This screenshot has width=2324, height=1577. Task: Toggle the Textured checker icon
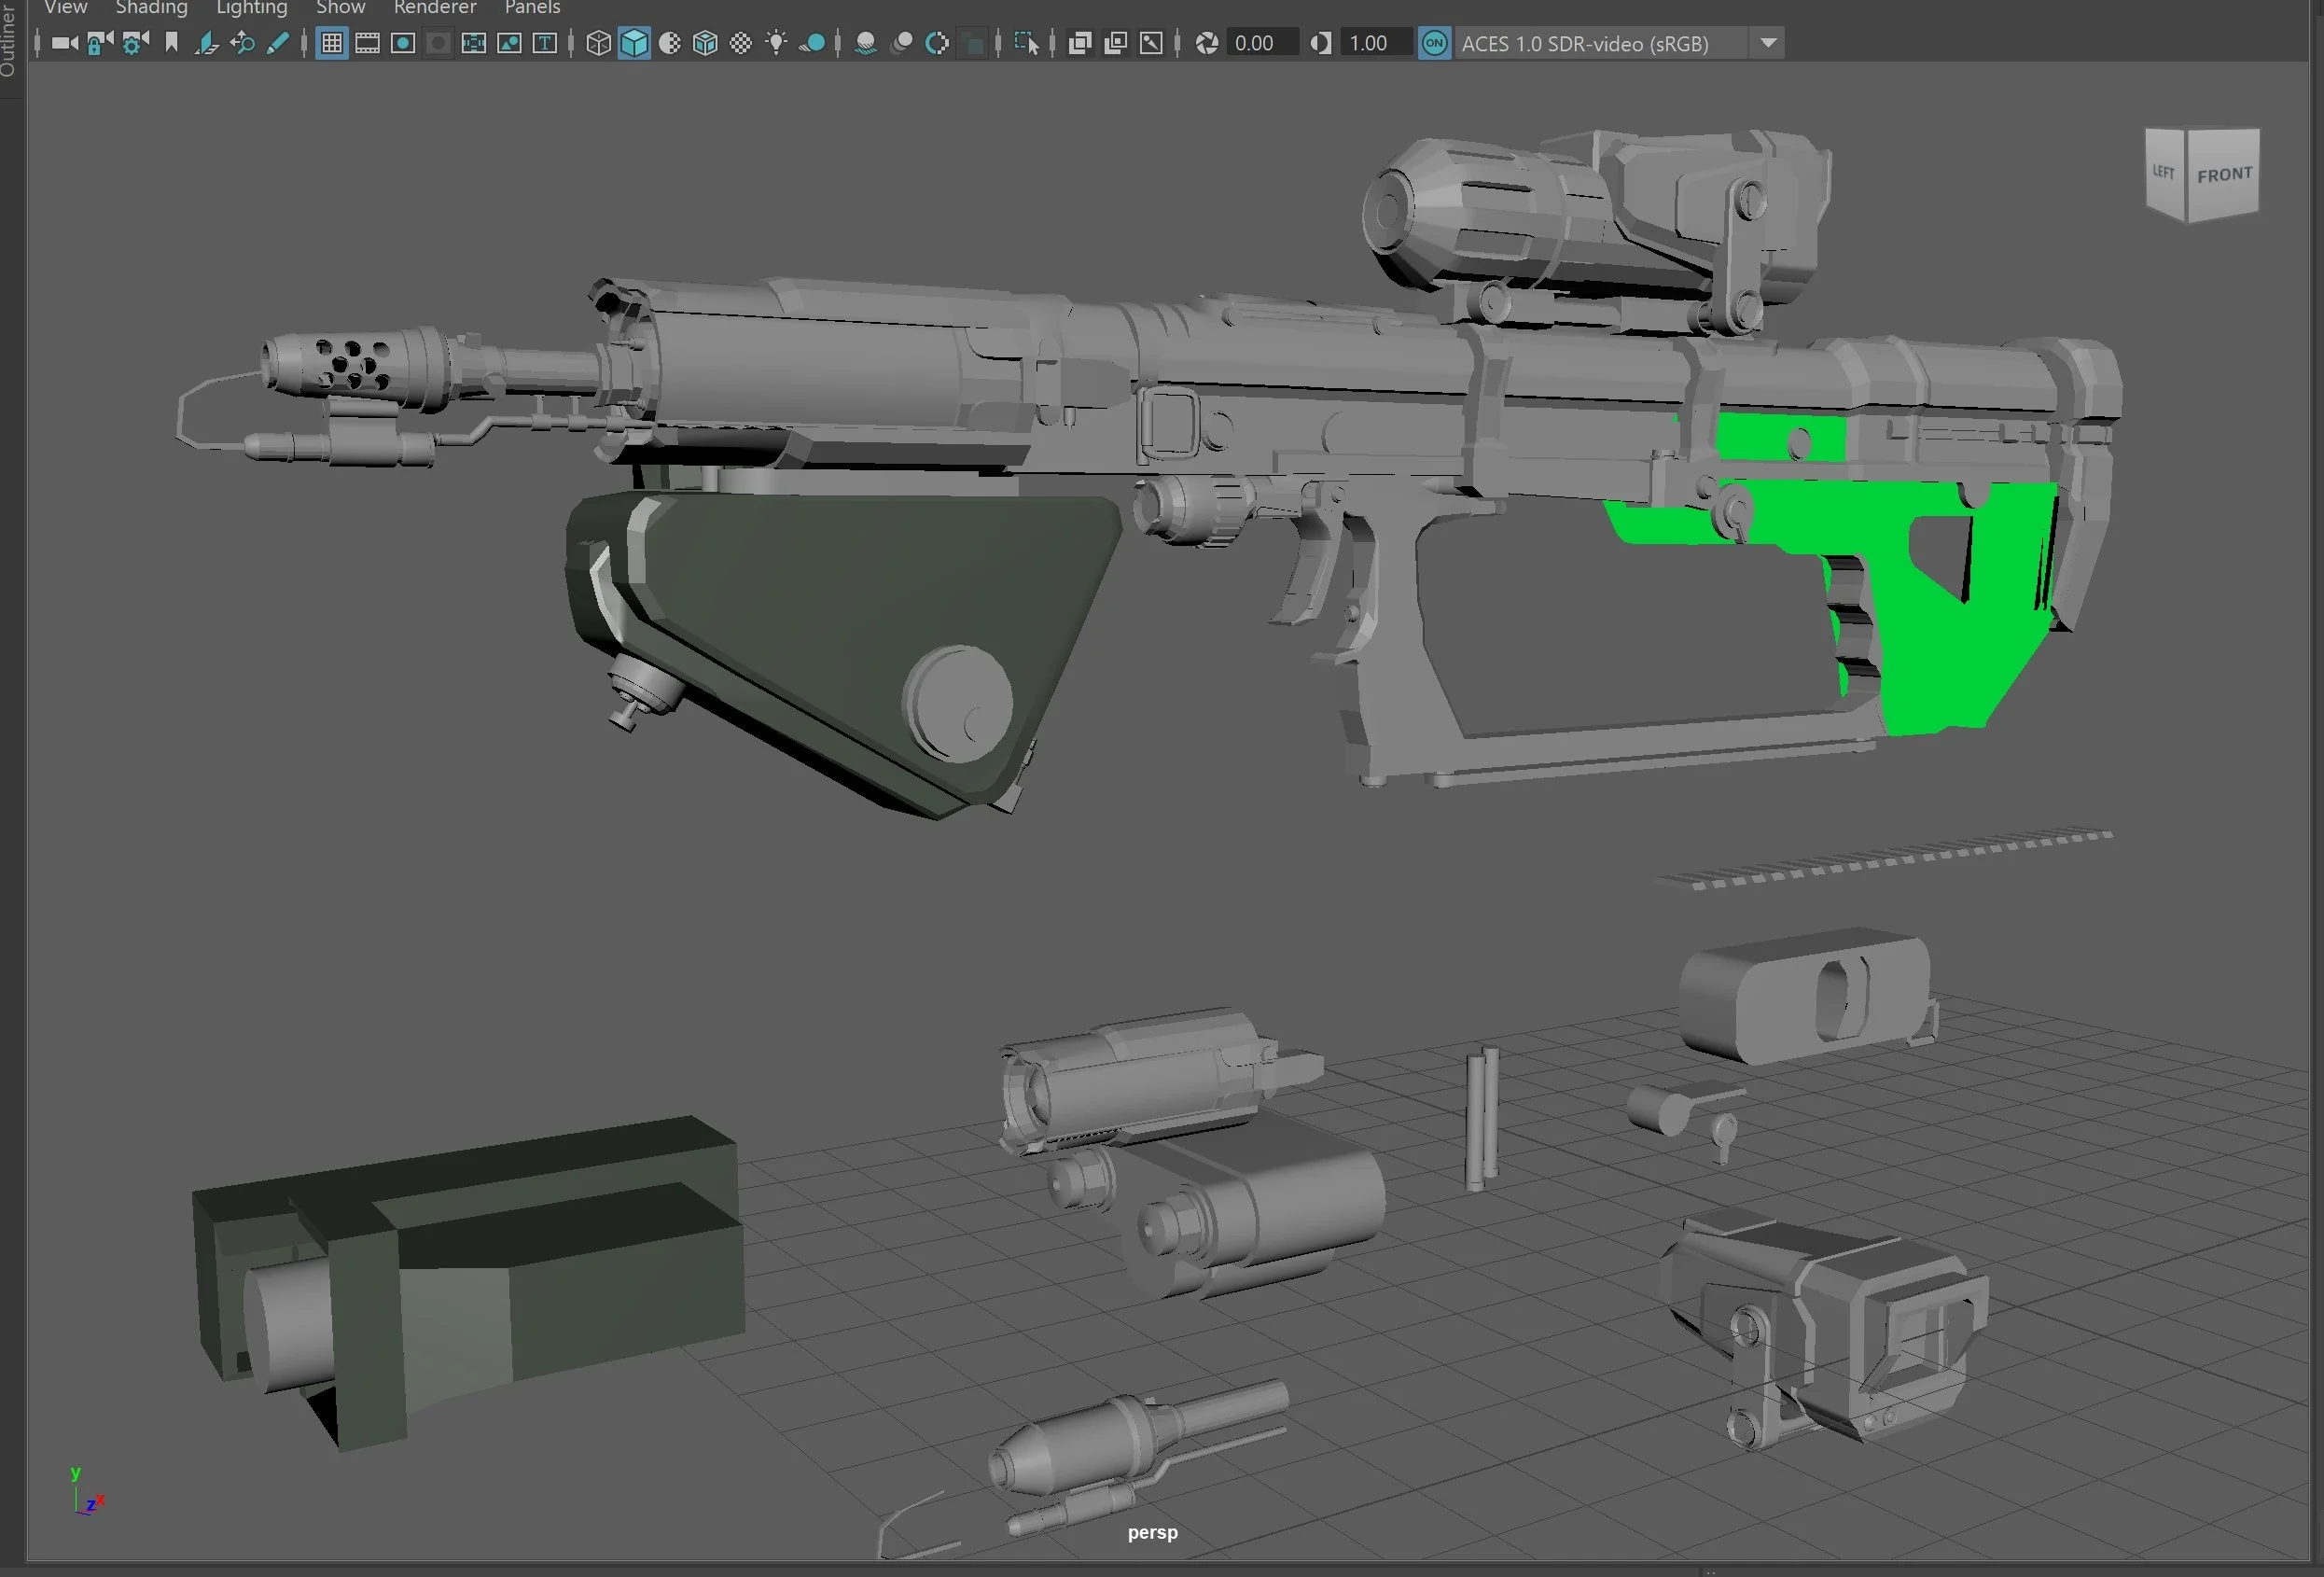coord(741,43)
